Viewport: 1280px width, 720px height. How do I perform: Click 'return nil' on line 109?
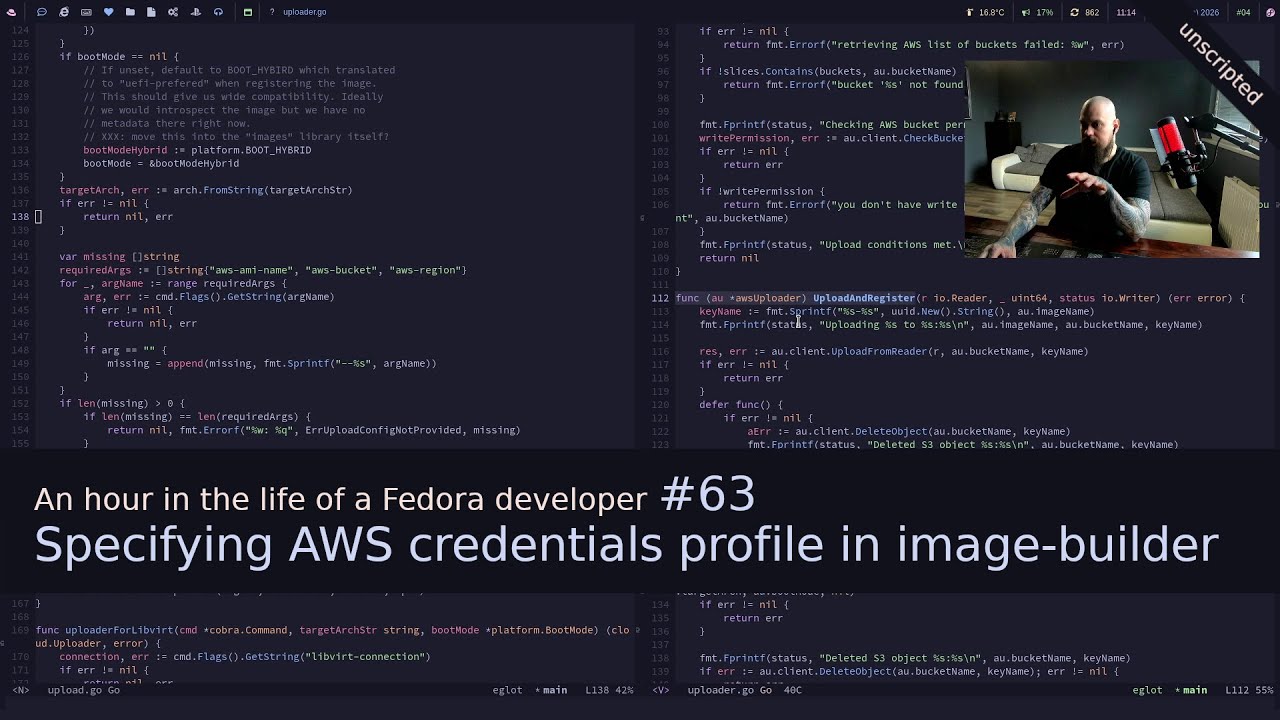click(x=729, y=258)
